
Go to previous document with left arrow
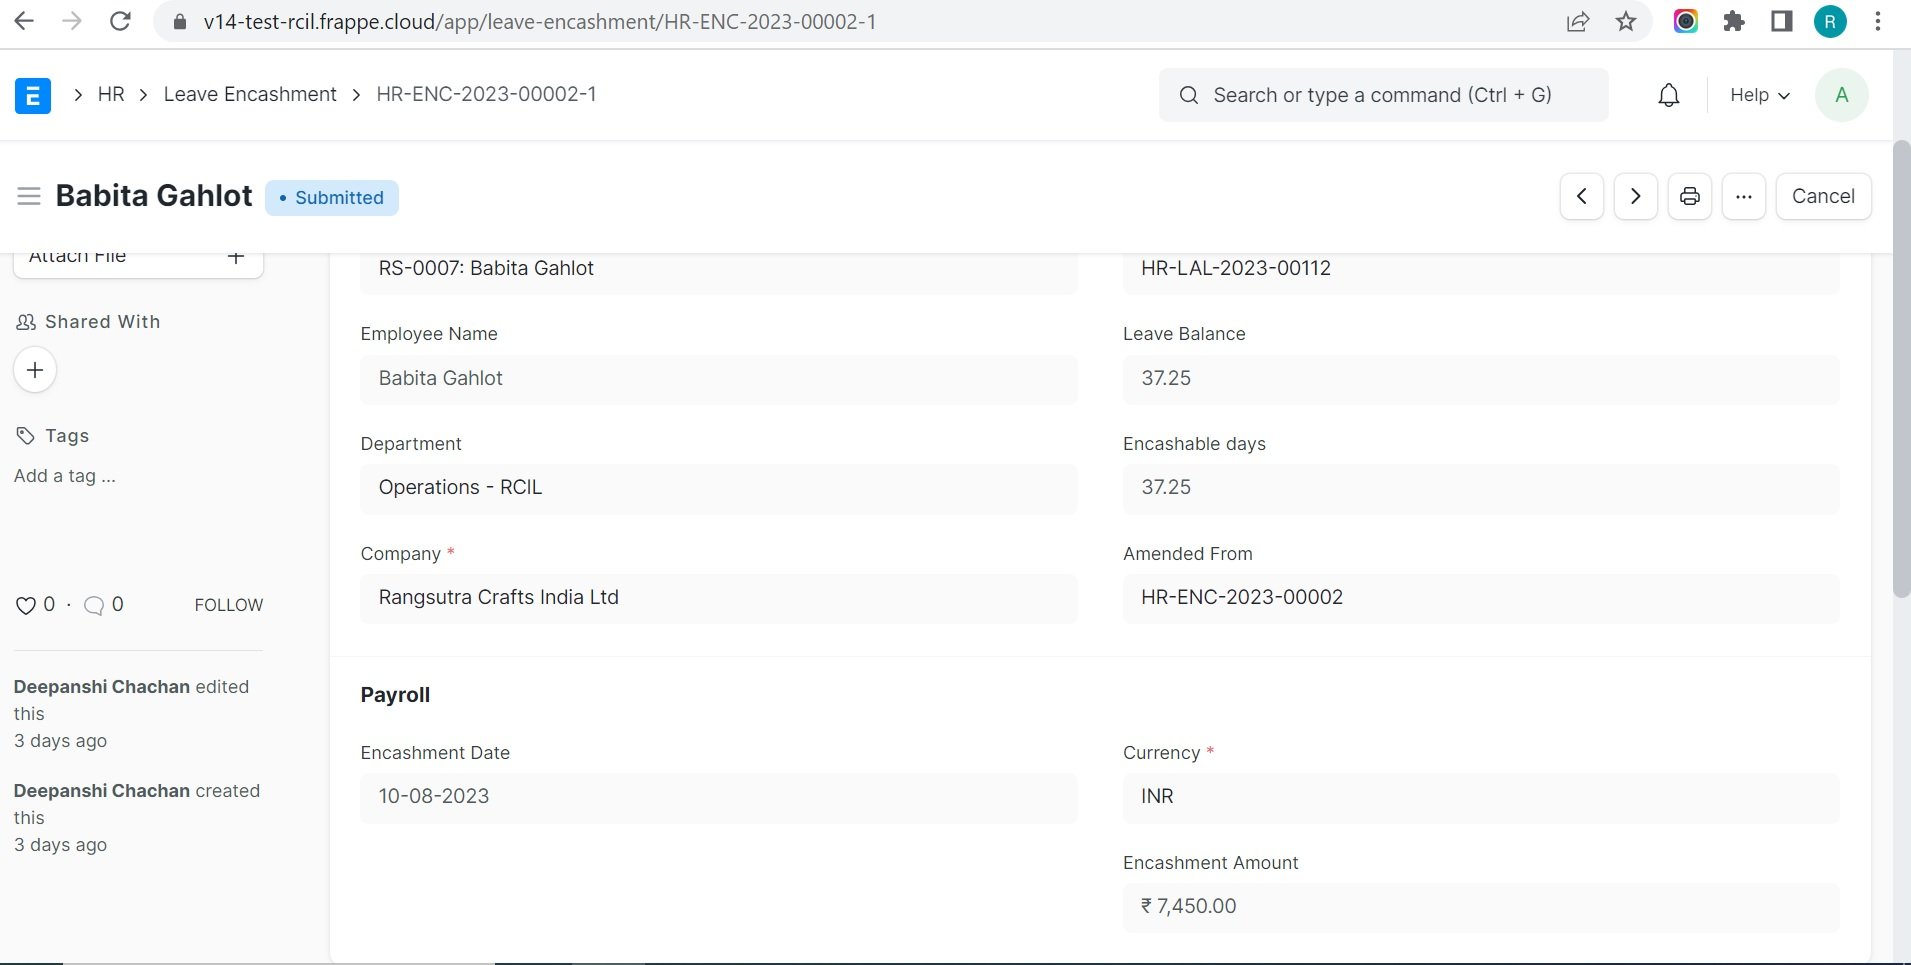pos(1581,196)
